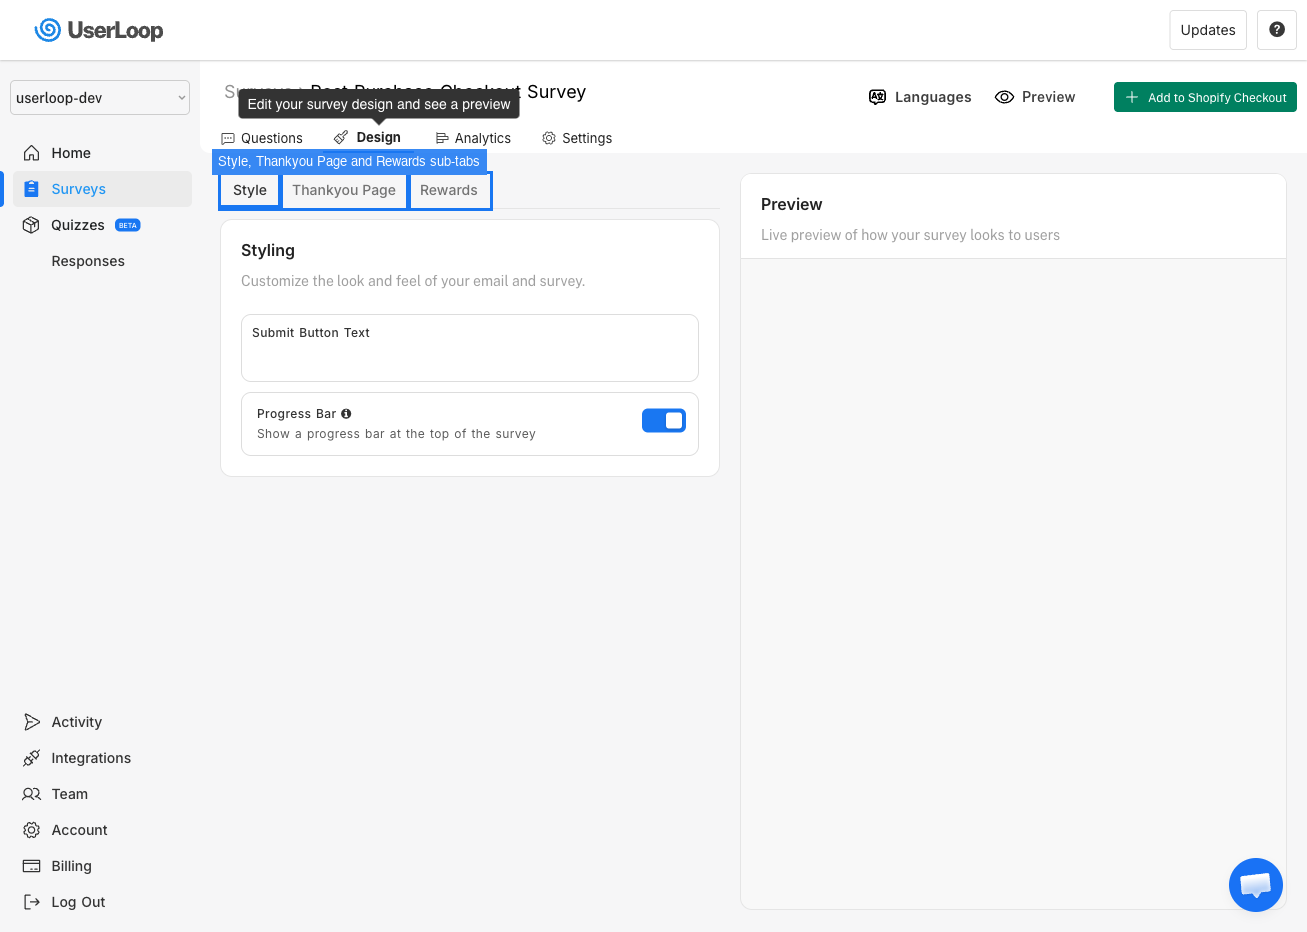Viewport: 1307px width, 932px height.
Task: Switch to the Thankyou Page sub-tab
Action: (344, 190)
